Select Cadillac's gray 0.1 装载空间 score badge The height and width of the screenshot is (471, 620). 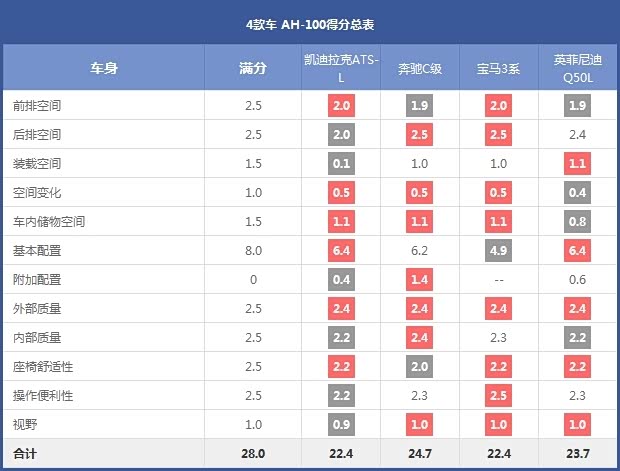tap(341, 163)
